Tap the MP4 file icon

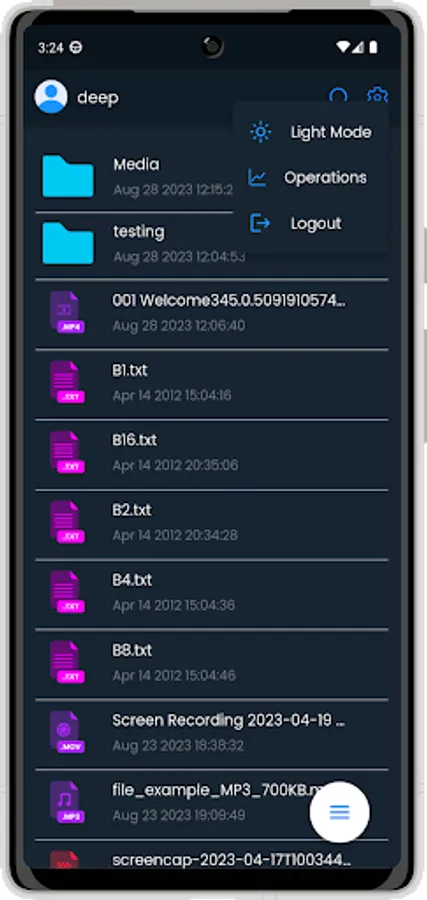tap(67, 313)
